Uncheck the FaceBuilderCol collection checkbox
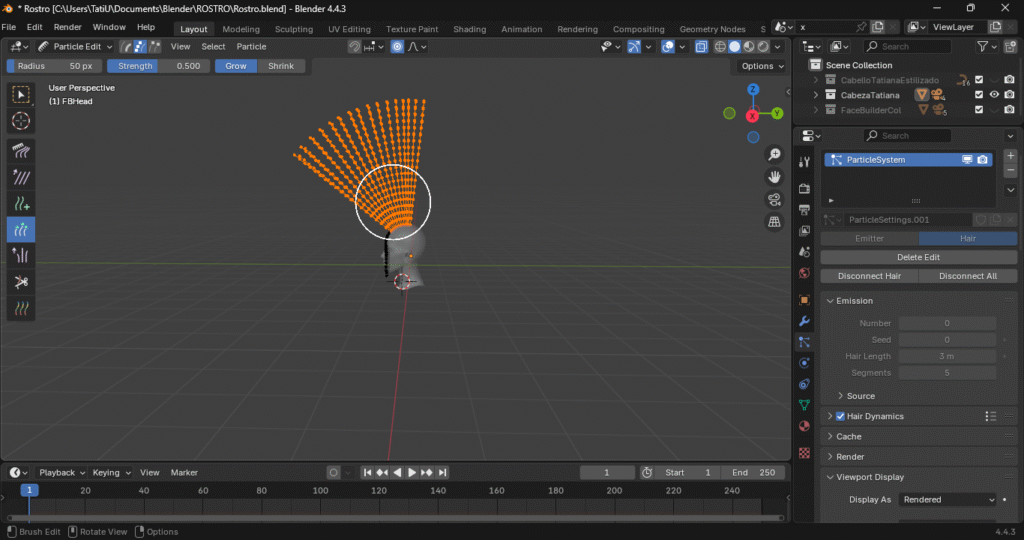The width and height of the screenshot is (1024, 540). coord(979,110)
